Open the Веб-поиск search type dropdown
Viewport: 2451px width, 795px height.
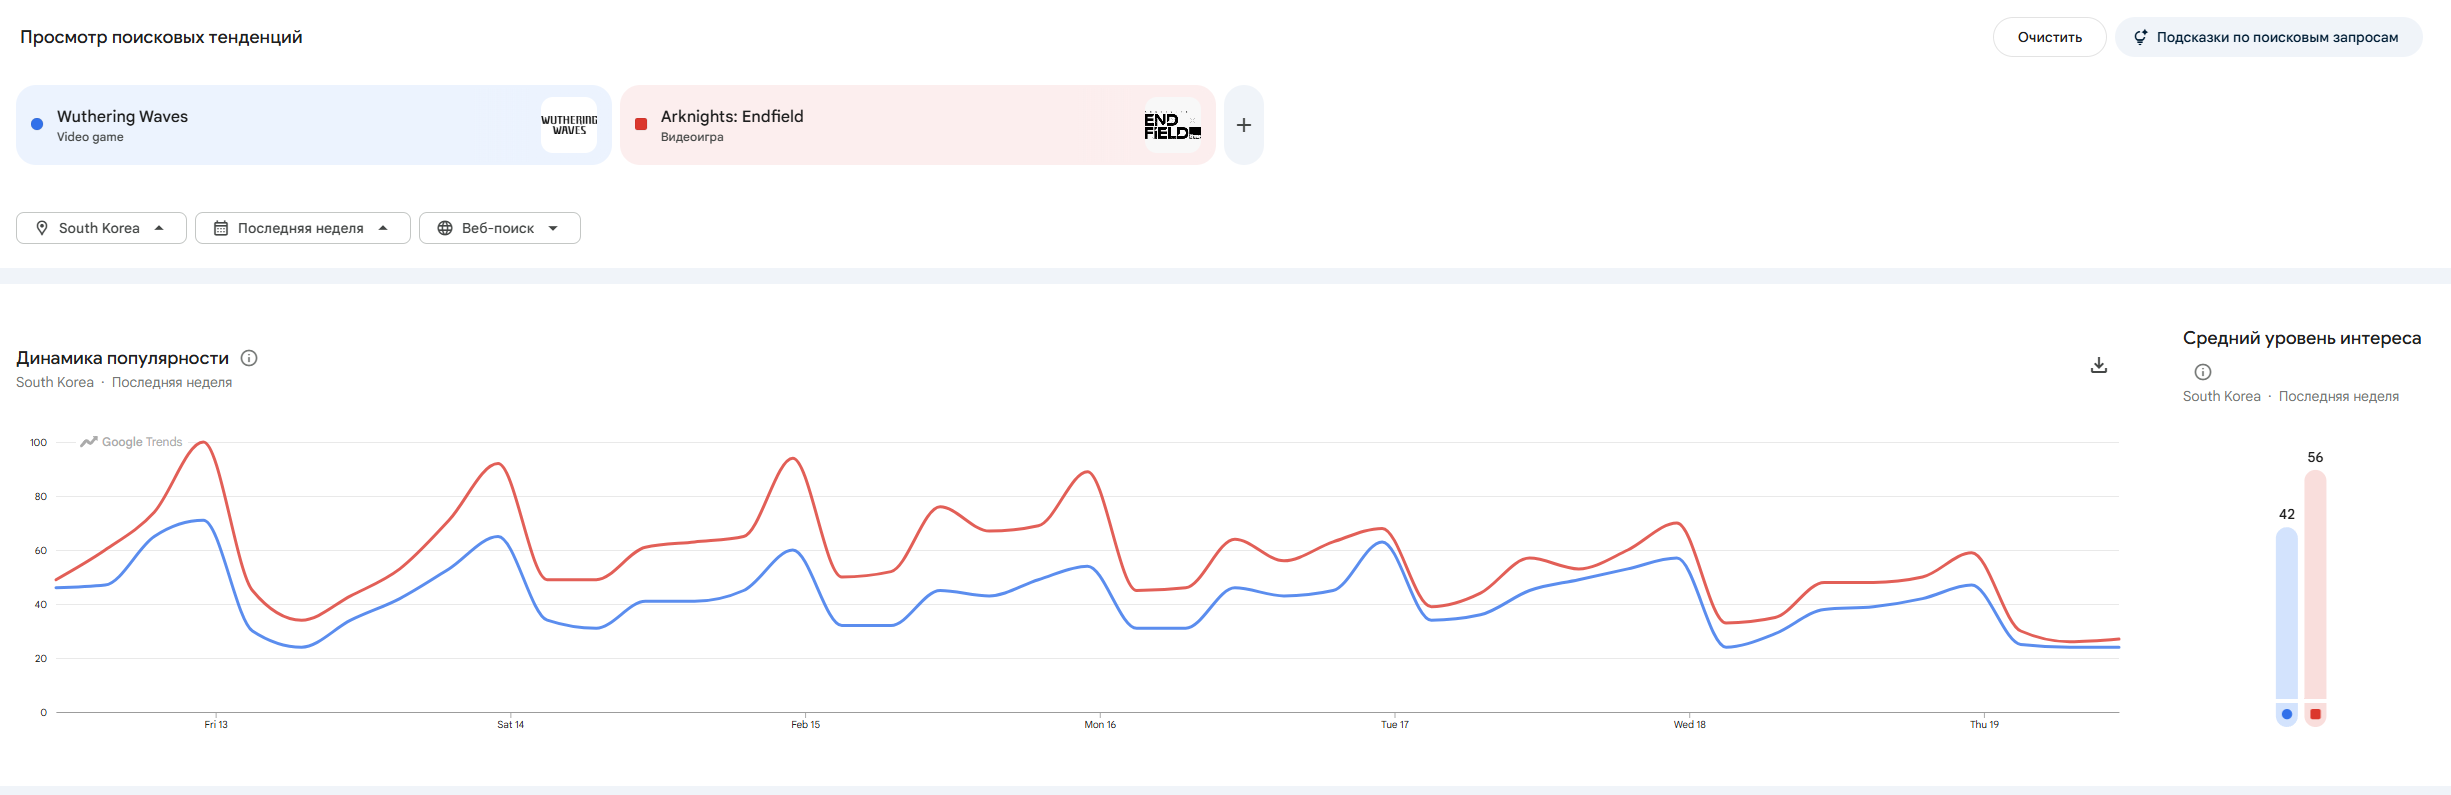point(499,228)
